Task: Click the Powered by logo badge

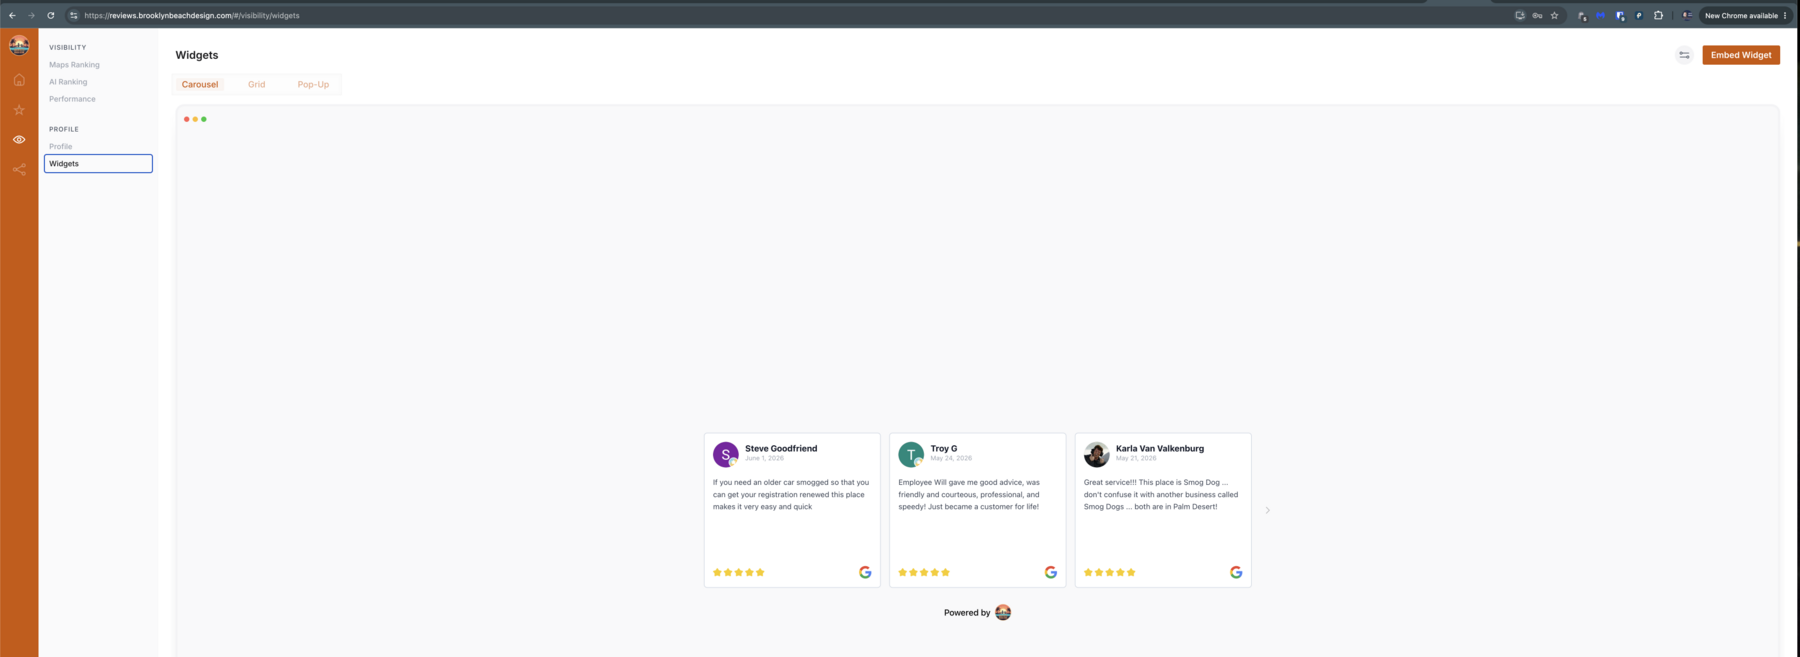Action: [x=1003, y=612]
